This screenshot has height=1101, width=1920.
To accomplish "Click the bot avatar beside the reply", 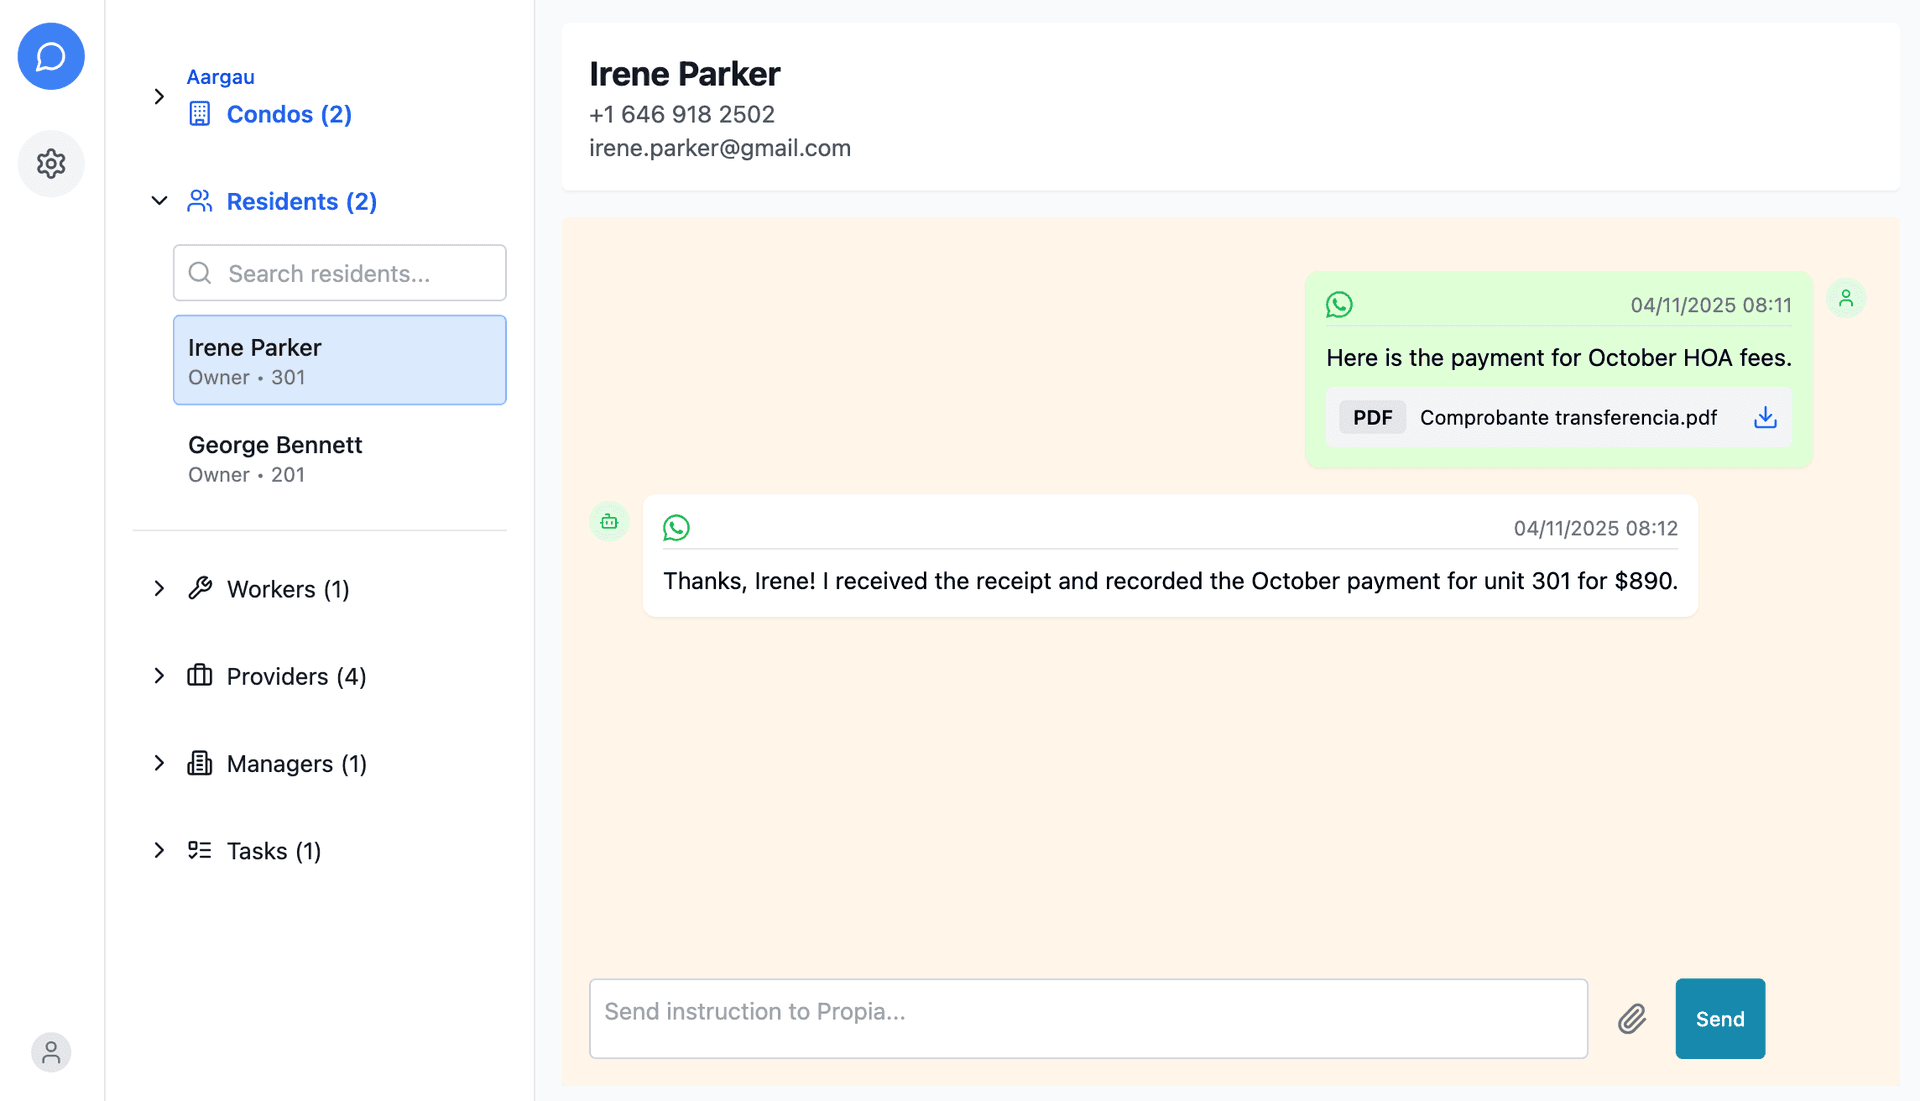I will 609,521.
